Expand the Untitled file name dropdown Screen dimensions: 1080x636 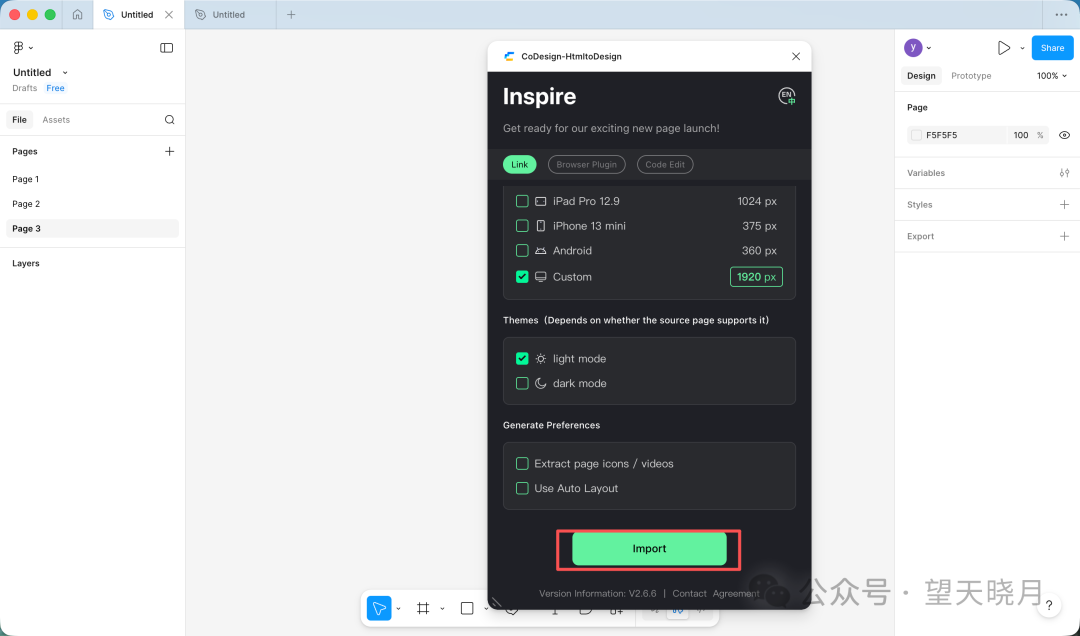[x=65, y=72]
